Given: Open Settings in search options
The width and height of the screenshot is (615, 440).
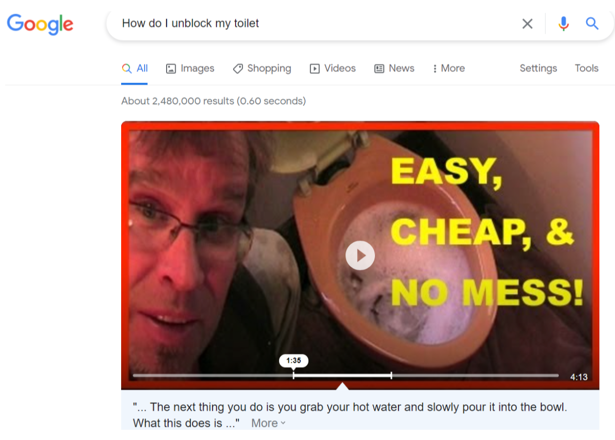Looking at the screenshot, I should (x=538, y=68).
